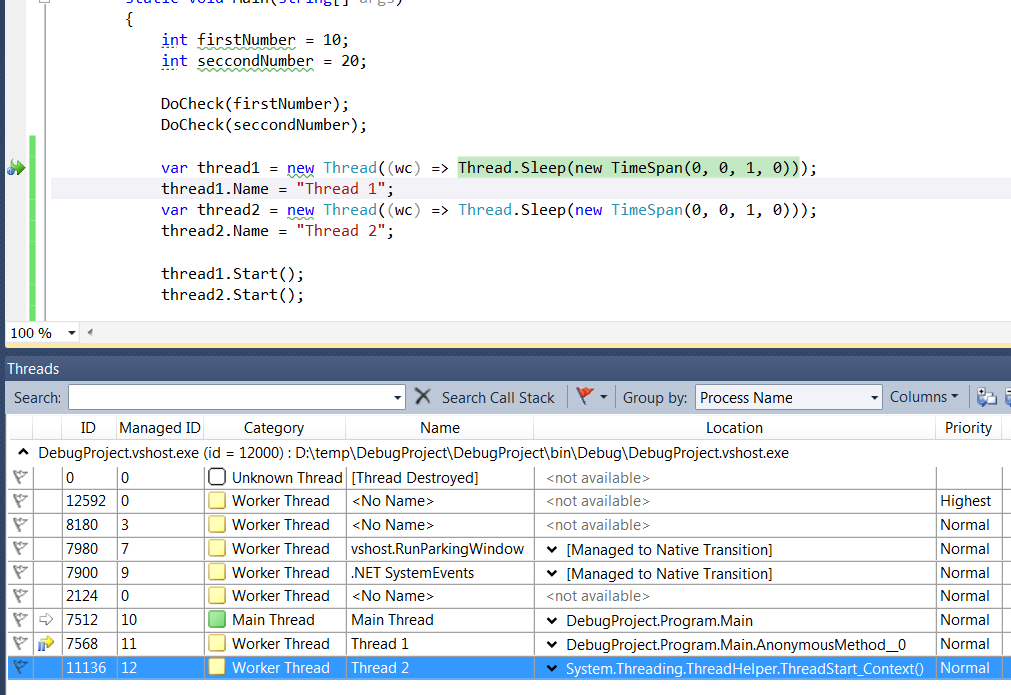The height and width of the screenshot is (695, 1011).
Task: Flag Thread 2 using its row flag
Action: (x=20, y=667)
